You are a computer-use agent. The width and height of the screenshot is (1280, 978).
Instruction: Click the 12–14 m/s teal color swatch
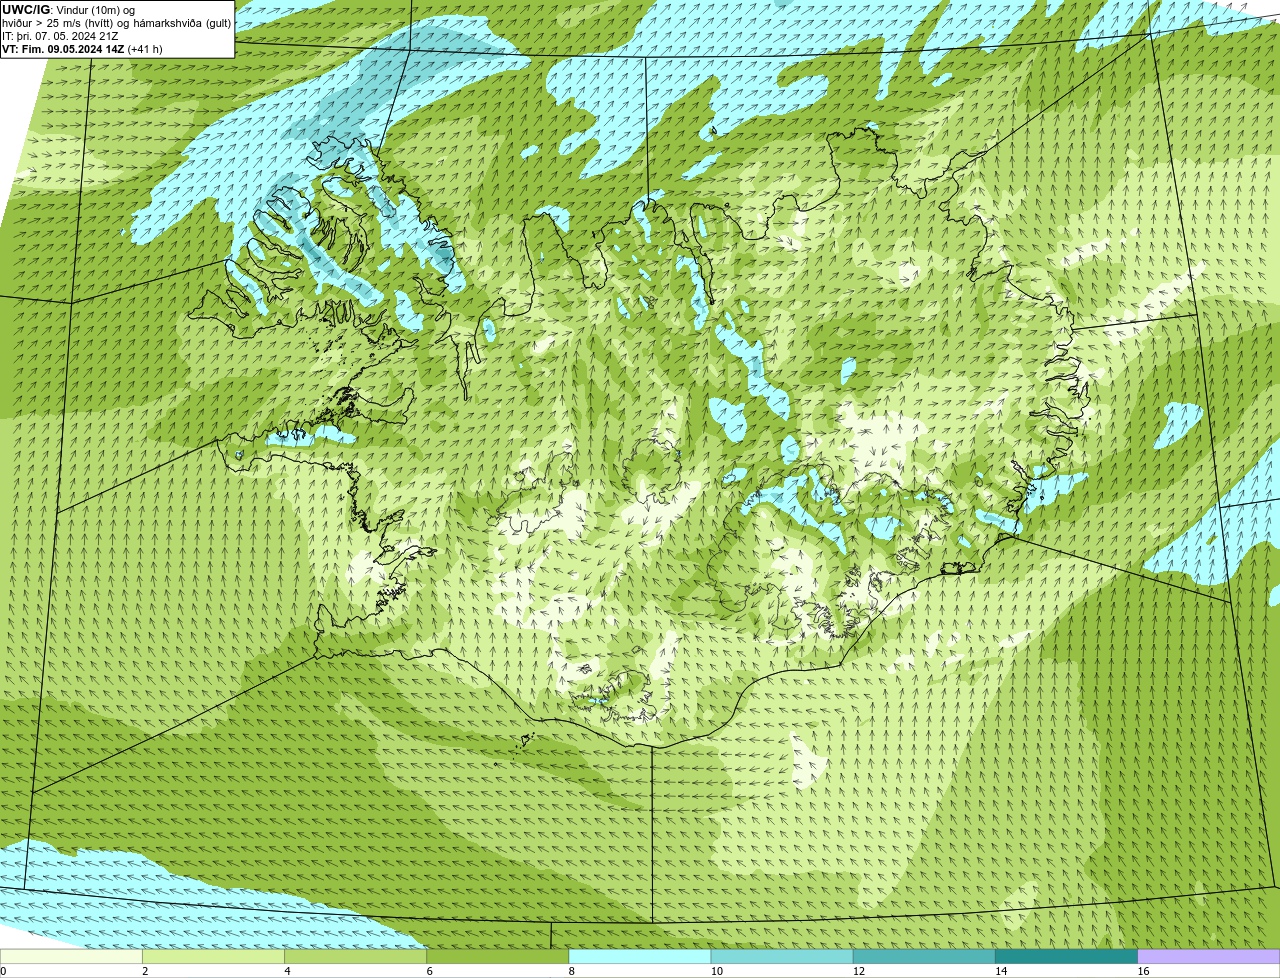924,956
